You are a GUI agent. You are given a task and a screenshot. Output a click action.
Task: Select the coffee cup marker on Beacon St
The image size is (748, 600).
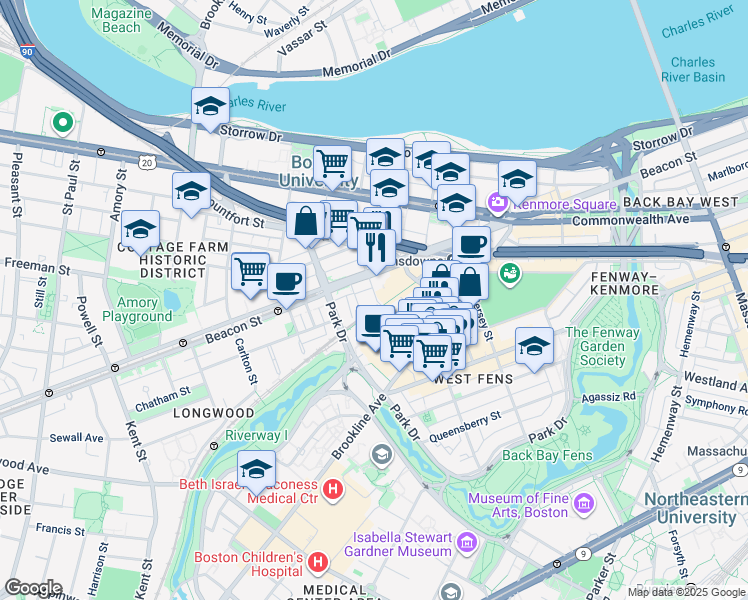[x=286, y=285]
